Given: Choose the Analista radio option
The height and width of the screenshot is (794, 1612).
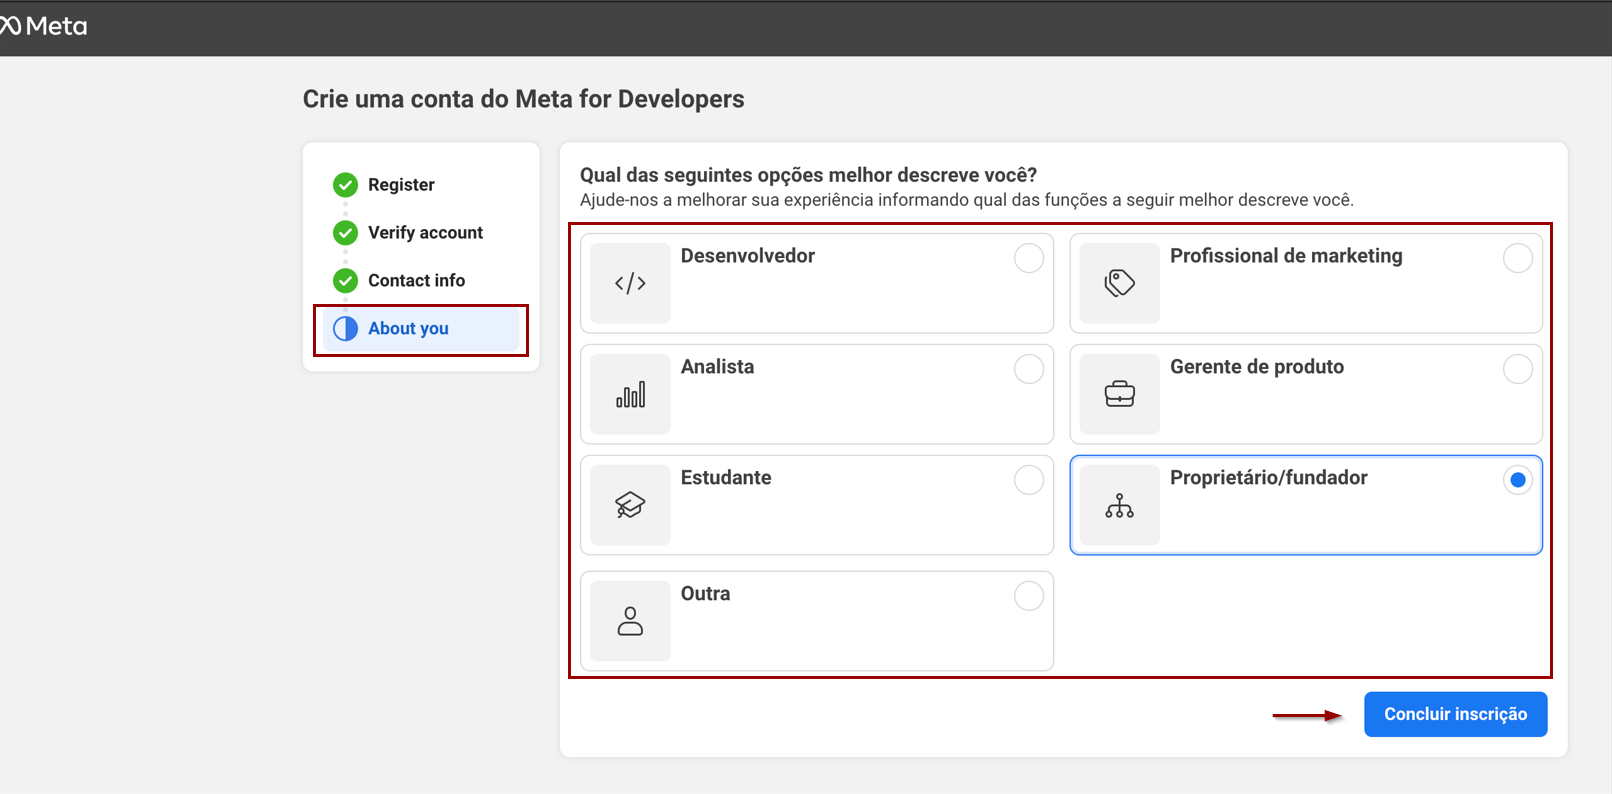Looking at the screenshot, I should pyautogui.click(x=1028, y=369).
